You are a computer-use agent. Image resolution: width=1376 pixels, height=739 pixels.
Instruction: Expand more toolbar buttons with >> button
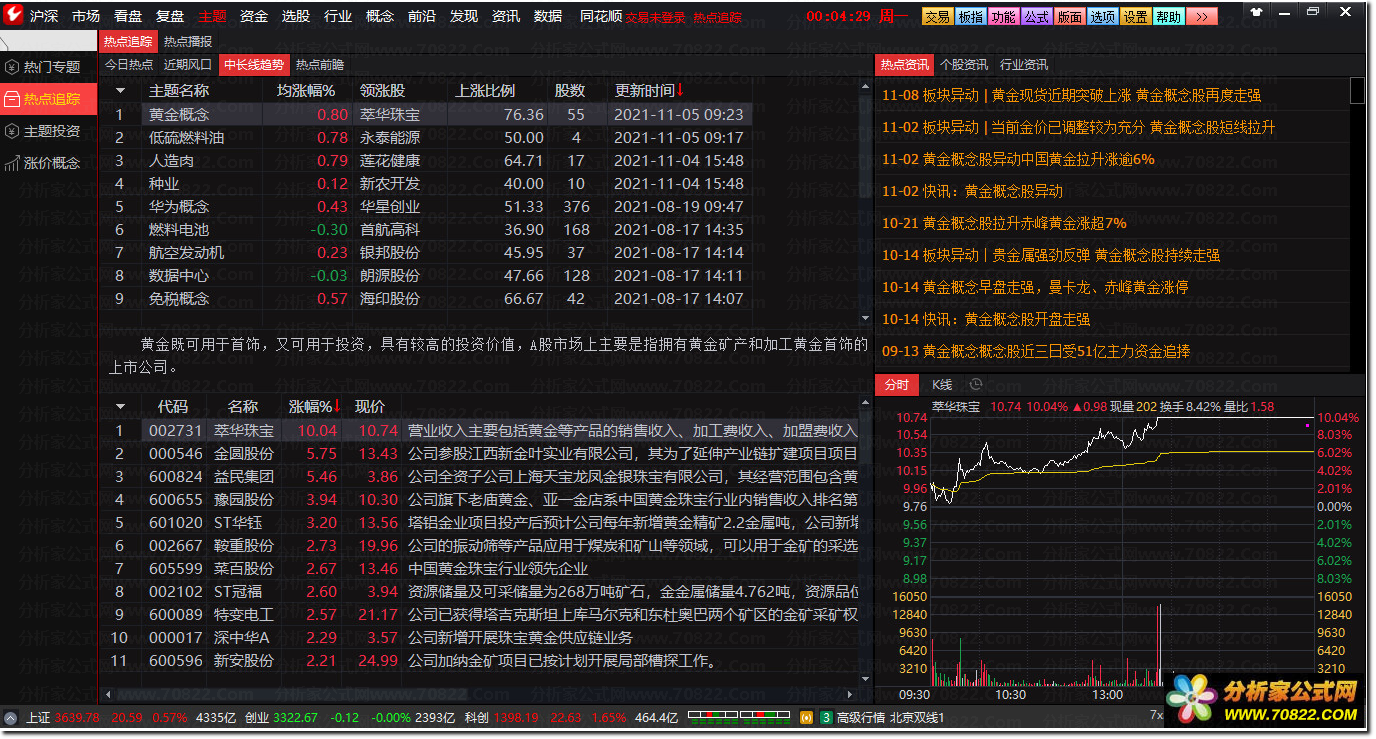(x=1201, y=16)
